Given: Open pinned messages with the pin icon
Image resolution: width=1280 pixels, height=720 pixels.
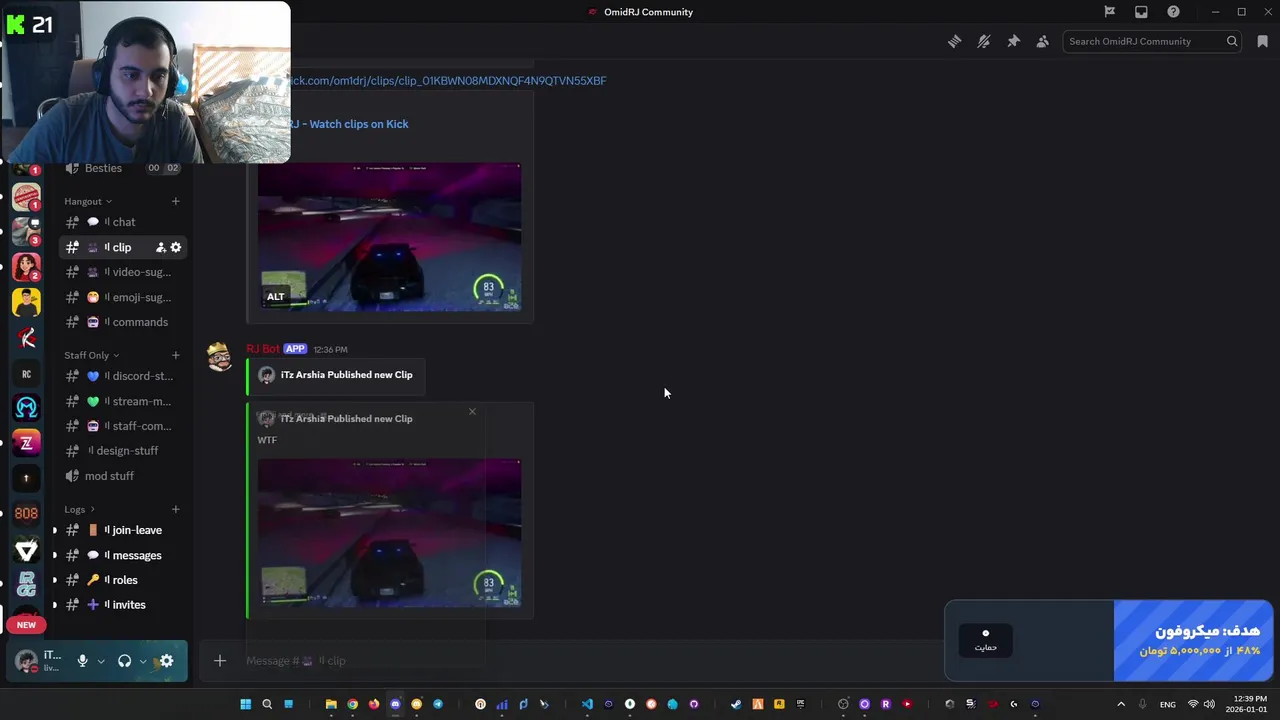Looking at the screenshot, I should [1013, 41].
